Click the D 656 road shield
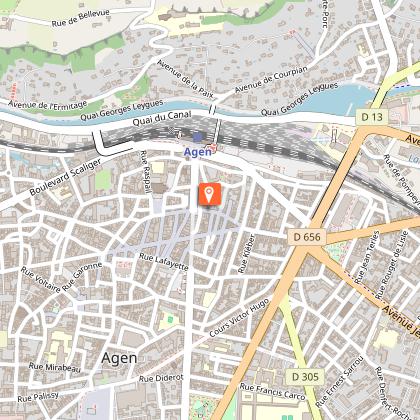The image size is (420, 420). pos(307,237)
